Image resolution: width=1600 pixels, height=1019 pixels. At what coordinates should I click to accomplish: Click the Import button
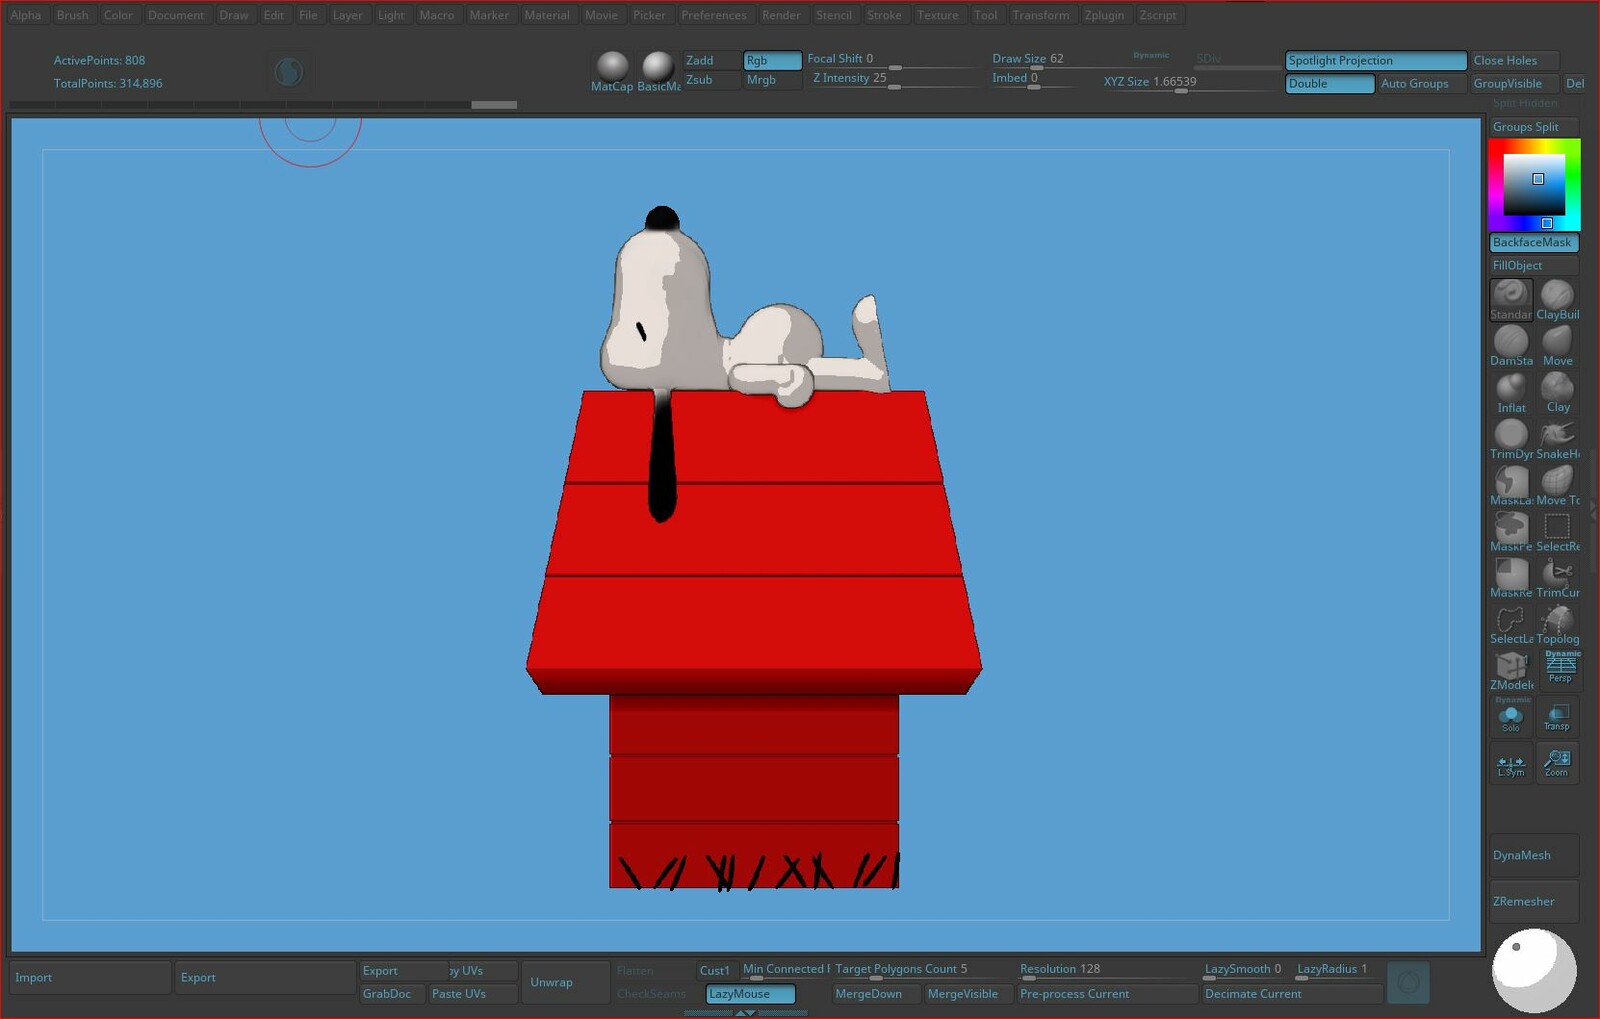pos(90,978)
